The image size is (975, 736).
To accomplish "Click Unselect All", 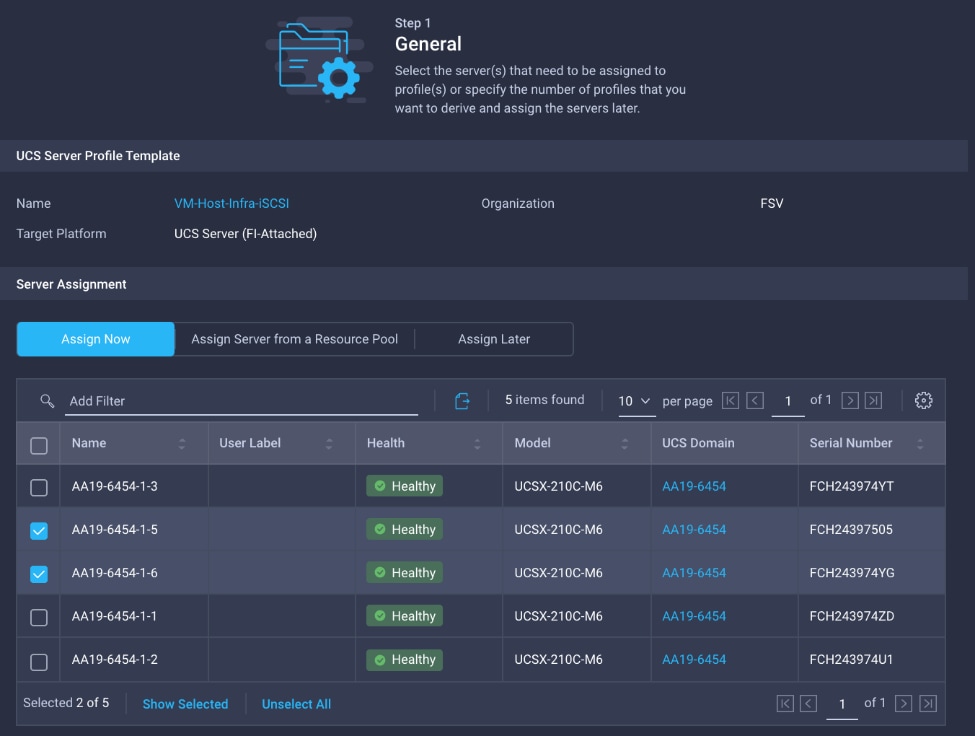I will point(296,704).
